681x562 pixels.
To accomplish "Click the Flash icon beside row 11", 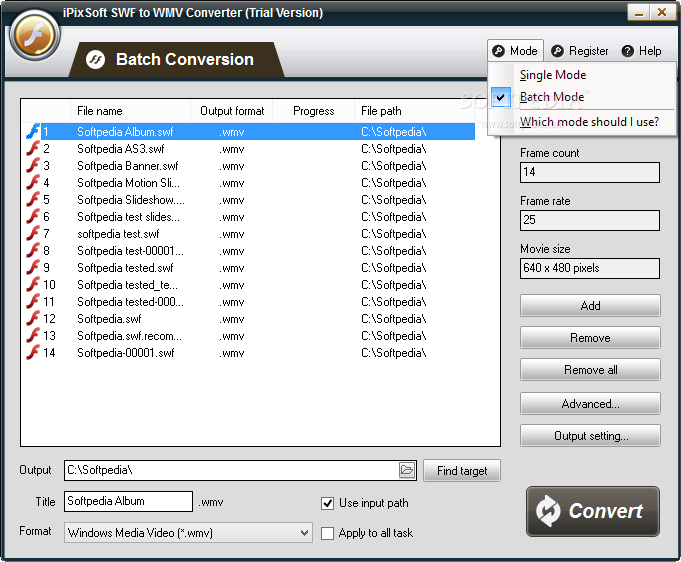I will pyautogui.click(x=33, y=301).
